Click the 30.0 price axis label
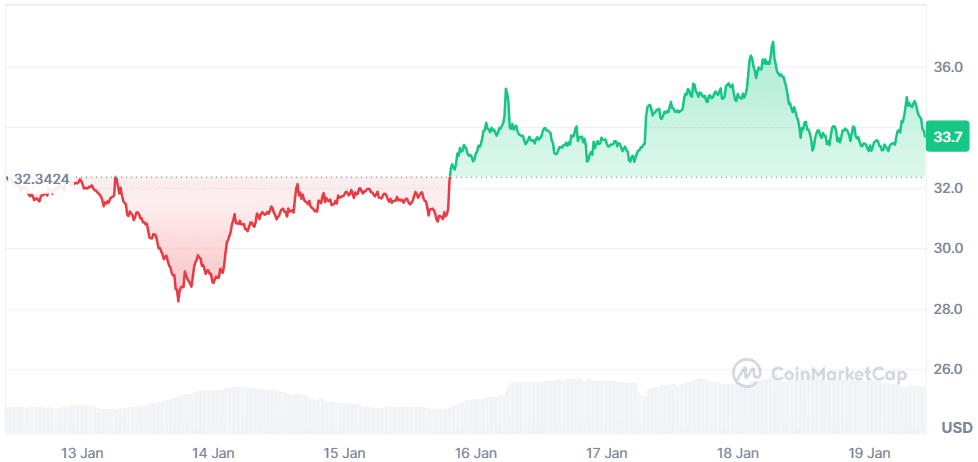Image resolution: width=978 pixels, height=462 pixels. point(947,248)
